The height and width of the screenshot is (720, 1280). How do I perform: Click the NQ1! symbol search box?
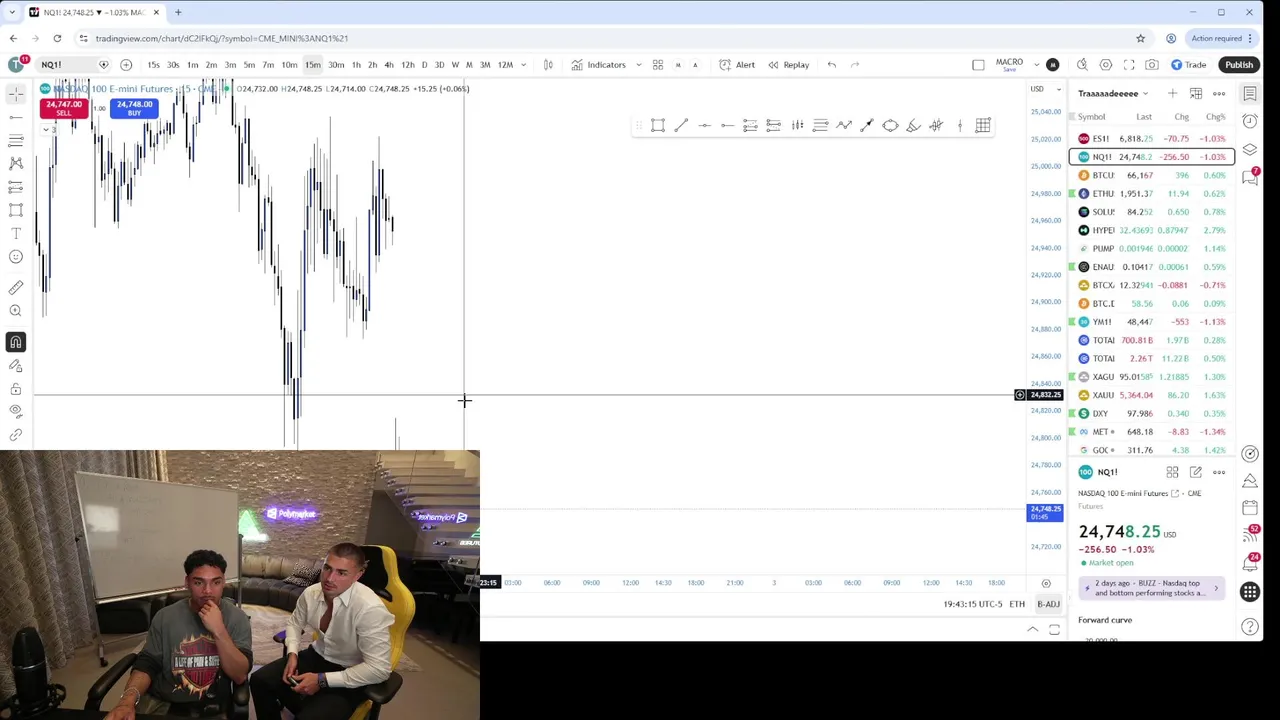coord(74,65)
